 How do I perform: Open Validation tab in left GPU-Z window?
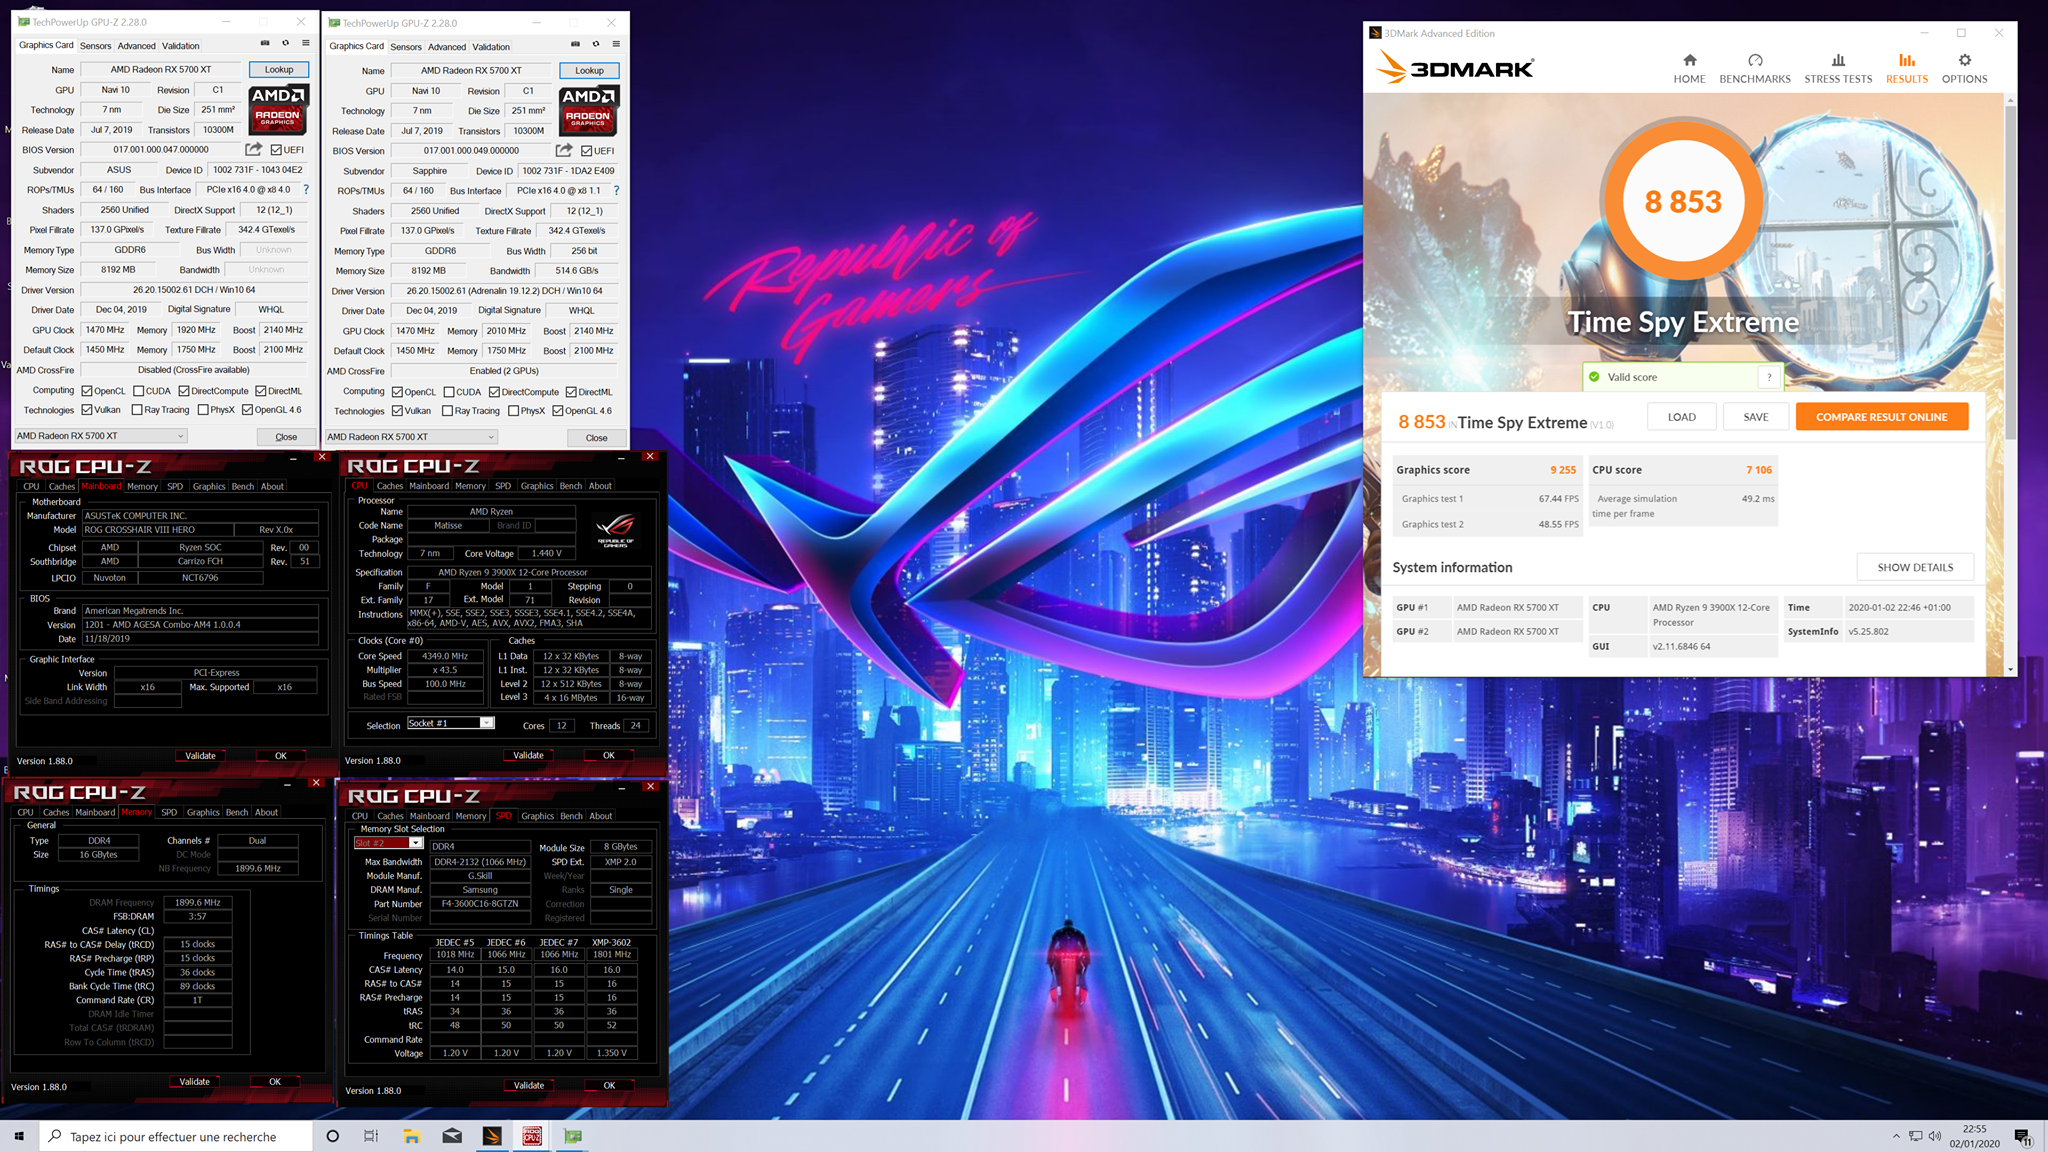181,46
